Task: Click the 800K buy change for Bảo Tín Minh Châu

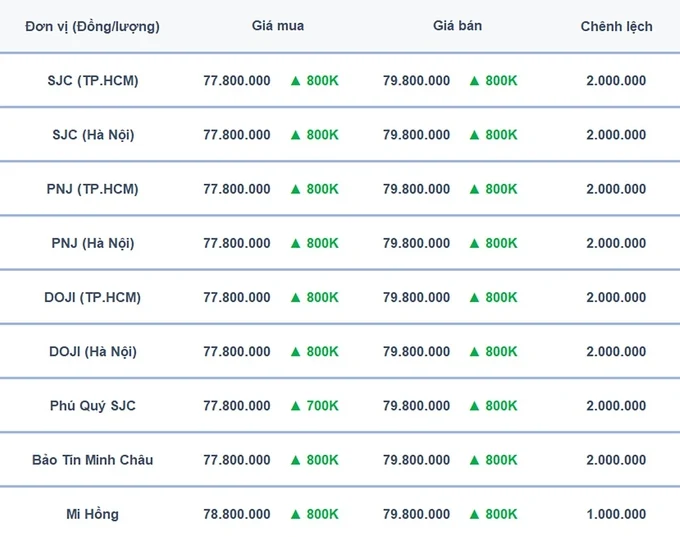Action: [323, 460]
